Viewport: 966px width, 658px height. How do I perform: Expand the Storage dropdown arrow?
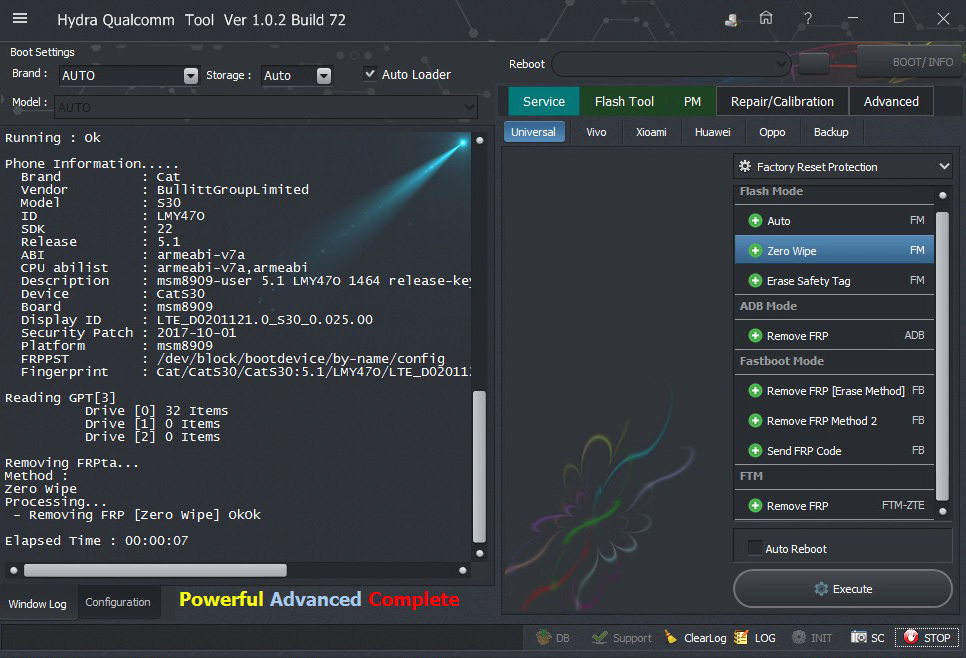point(324,75)
